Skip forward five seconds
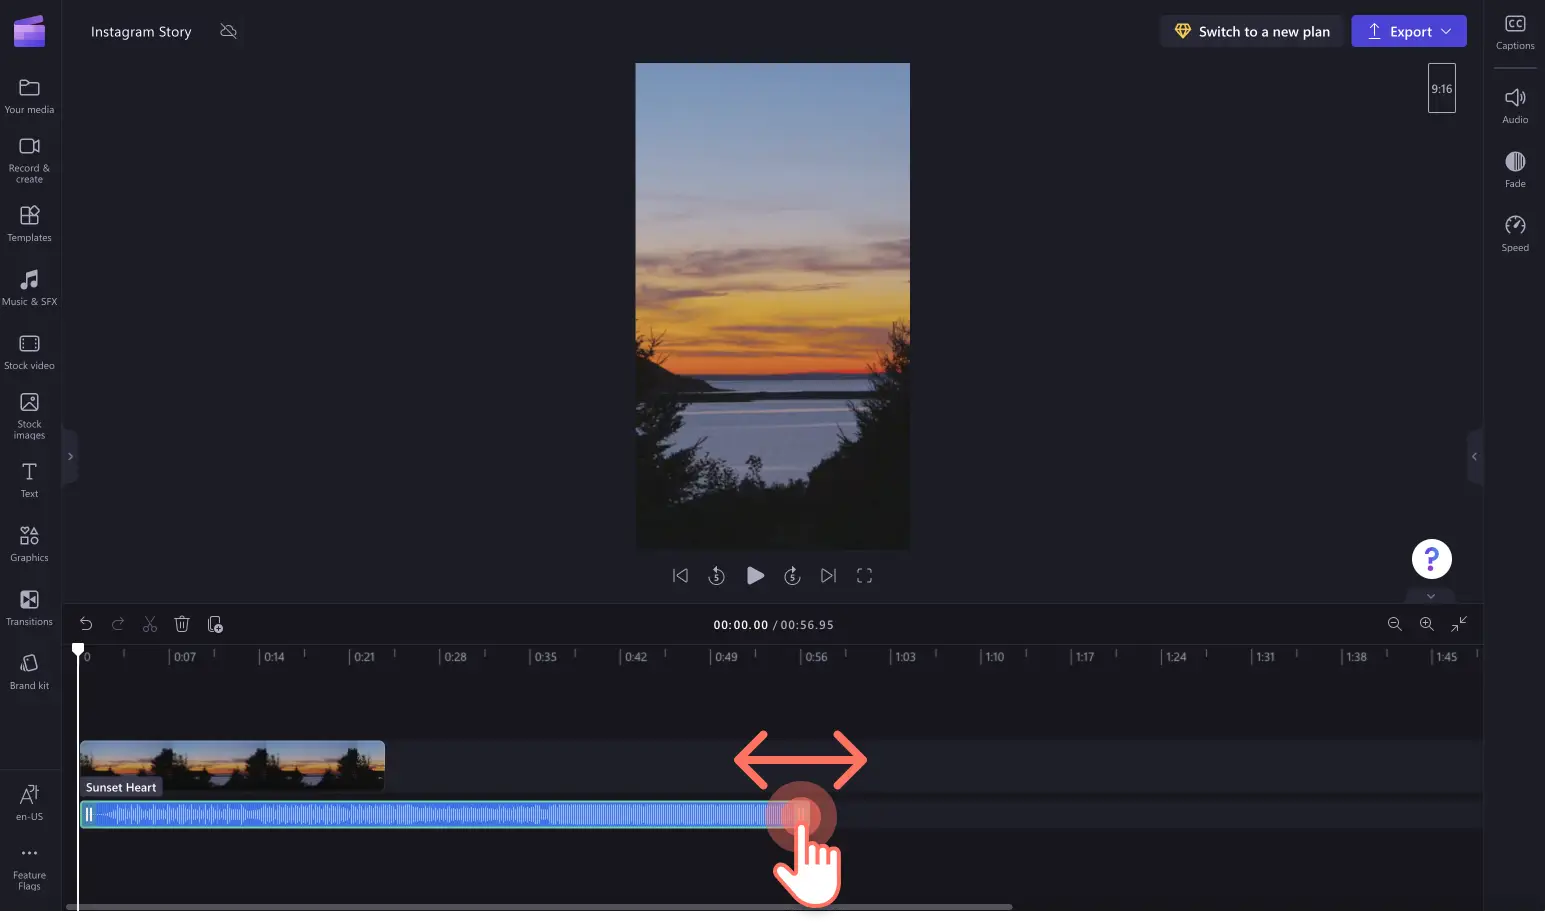This screenshot has height=924, width=1545. (792, 575)
